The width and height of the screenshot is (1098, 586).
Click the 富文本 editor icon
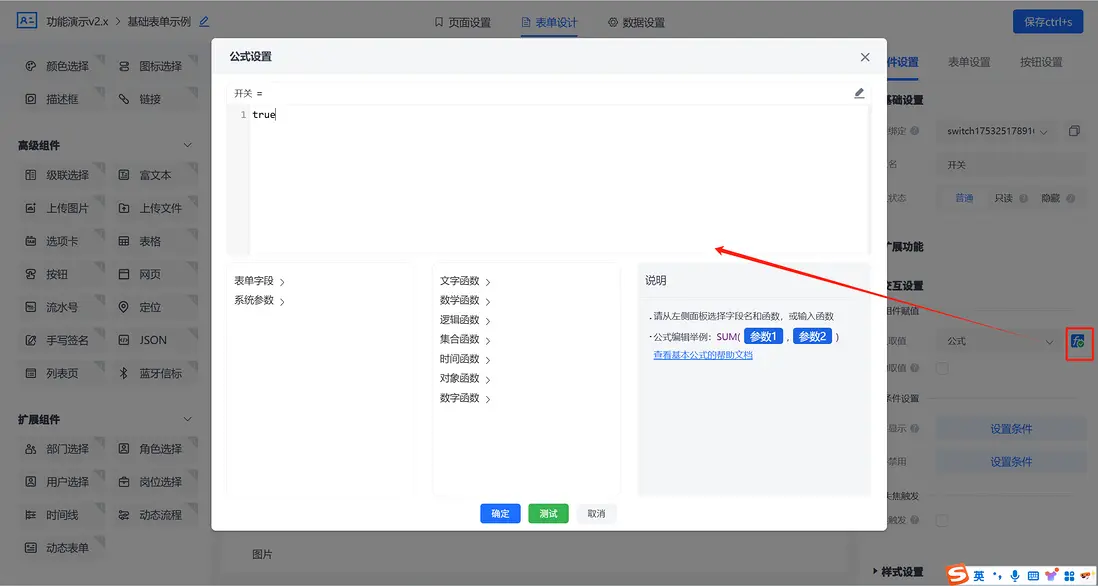point(124,175)
